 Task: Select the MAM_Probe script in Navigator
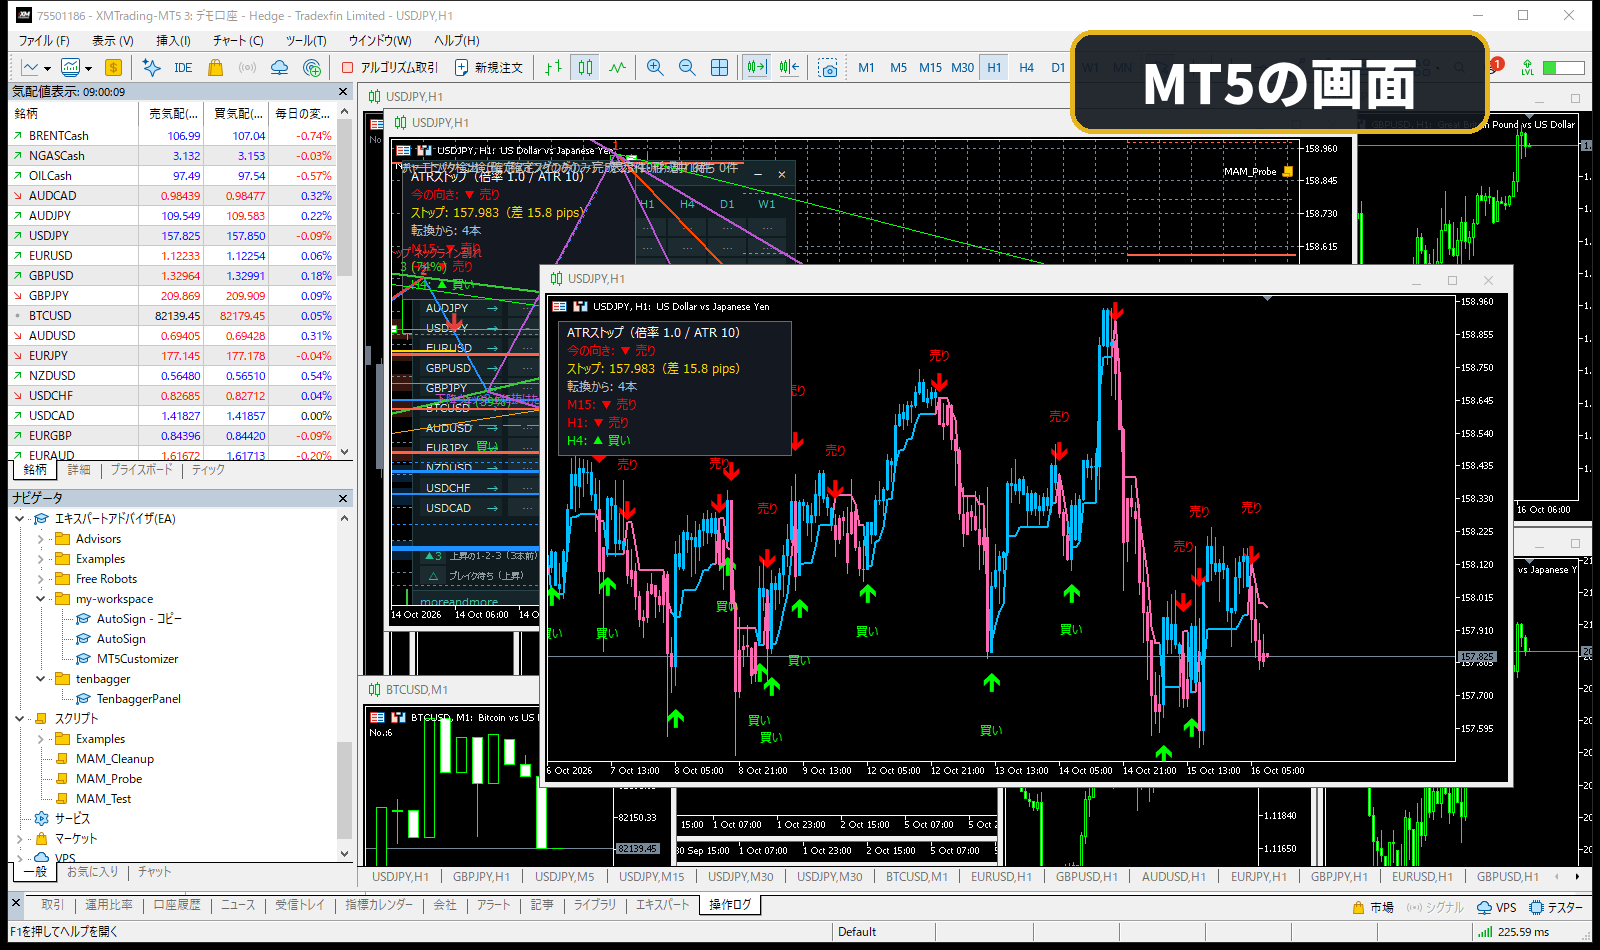pyautogui.click(x=109, y=779)
